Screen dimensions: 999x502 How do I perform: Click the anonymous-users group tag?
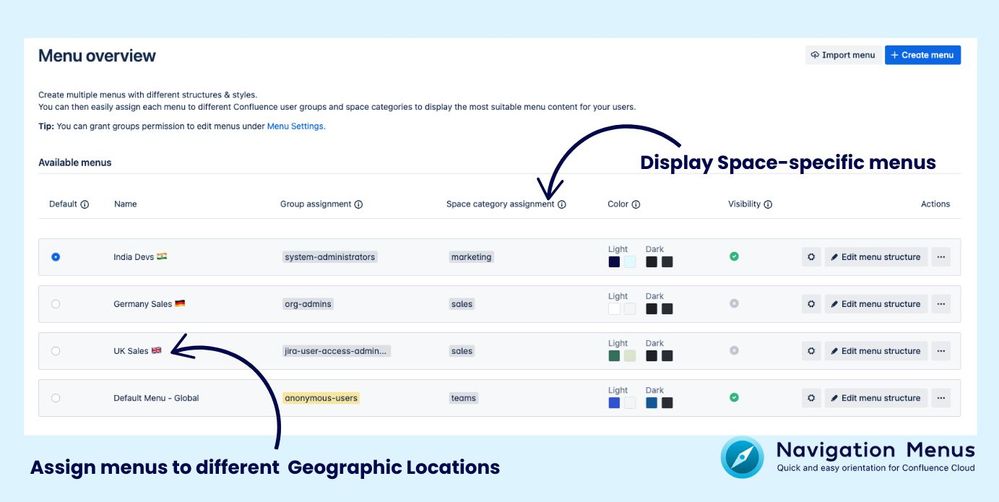coord(322,398)
